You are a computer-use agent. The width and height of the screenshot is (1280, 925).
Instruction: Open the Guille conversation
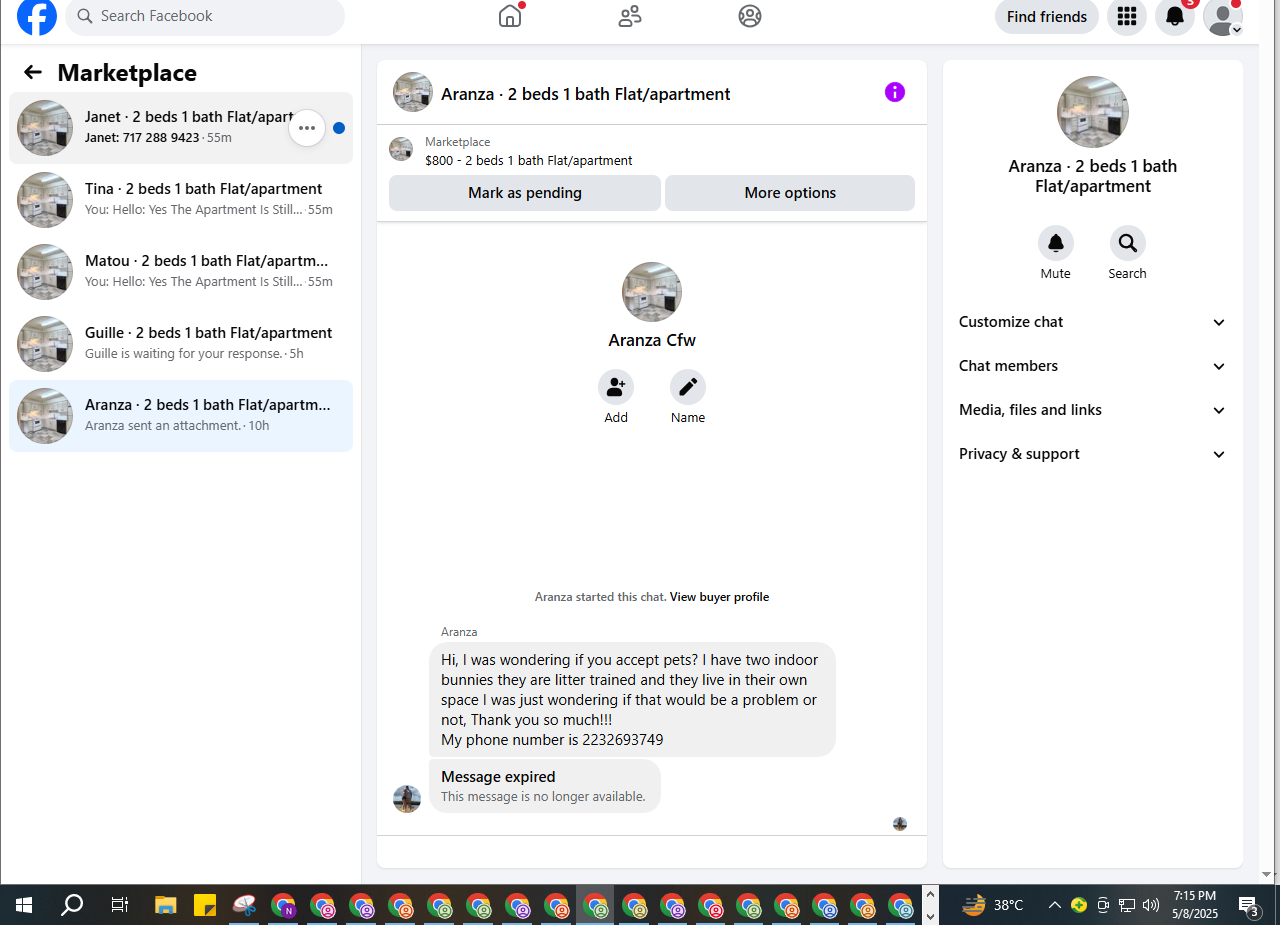pos(181,344)
